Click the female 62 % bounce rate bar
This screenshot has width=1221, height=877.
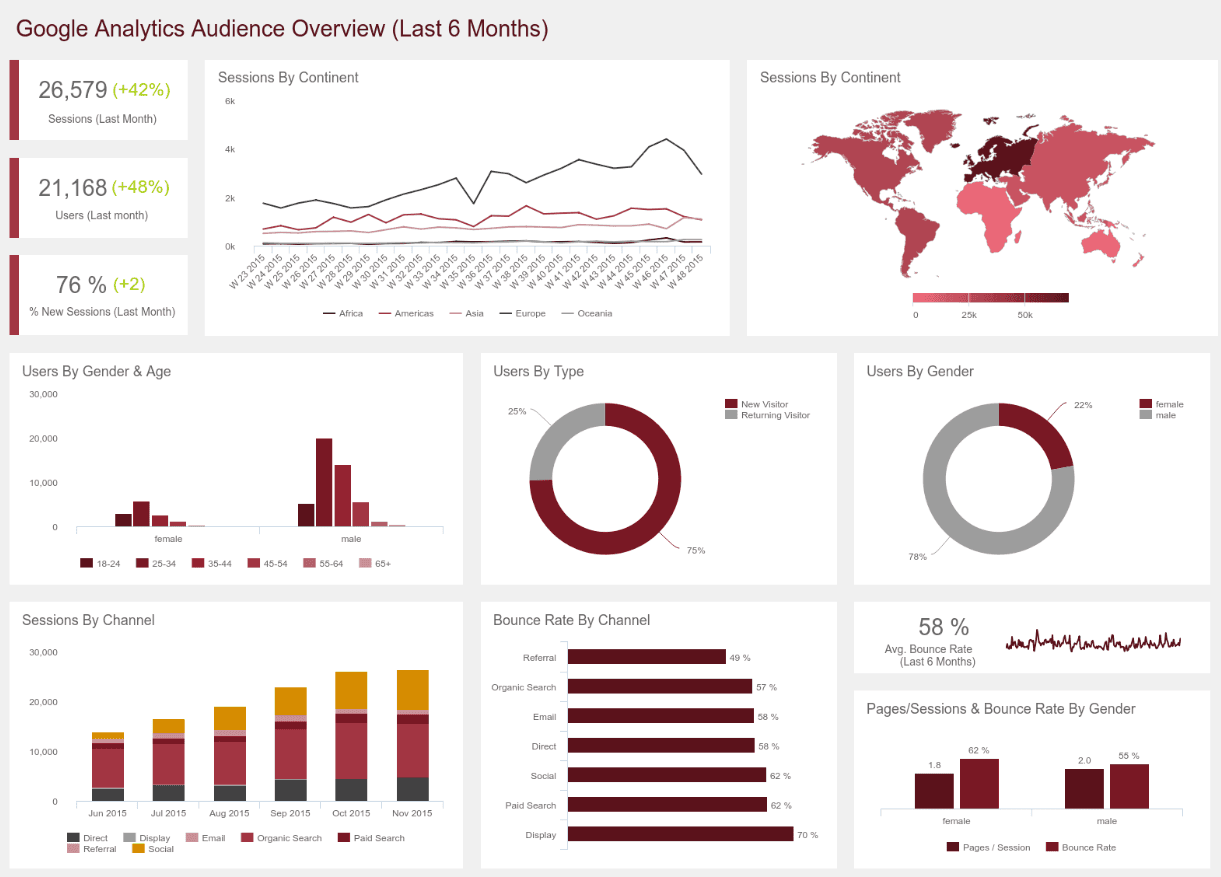(979, 783)
